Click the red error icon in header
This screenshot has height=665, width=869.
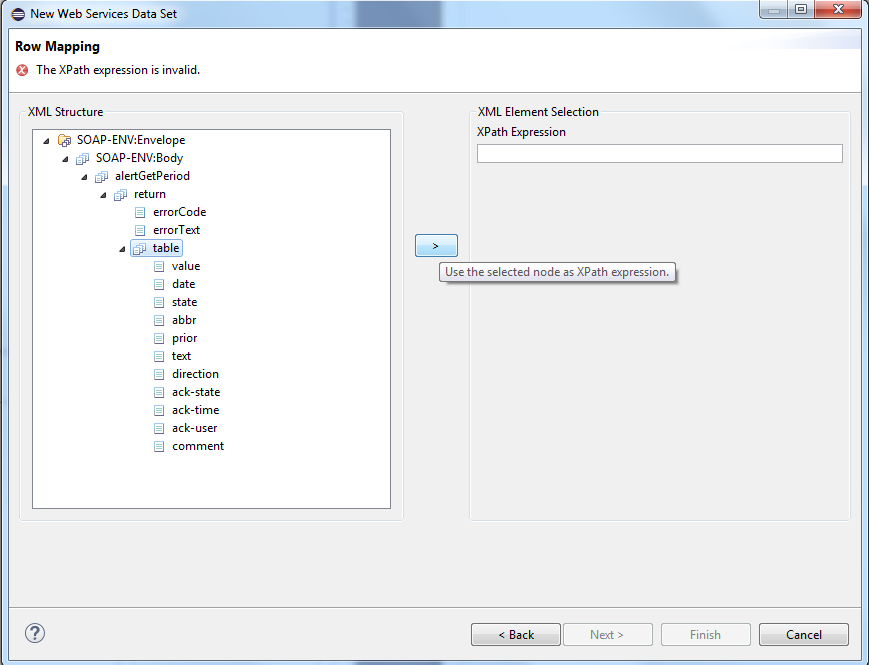click(22, 70)
